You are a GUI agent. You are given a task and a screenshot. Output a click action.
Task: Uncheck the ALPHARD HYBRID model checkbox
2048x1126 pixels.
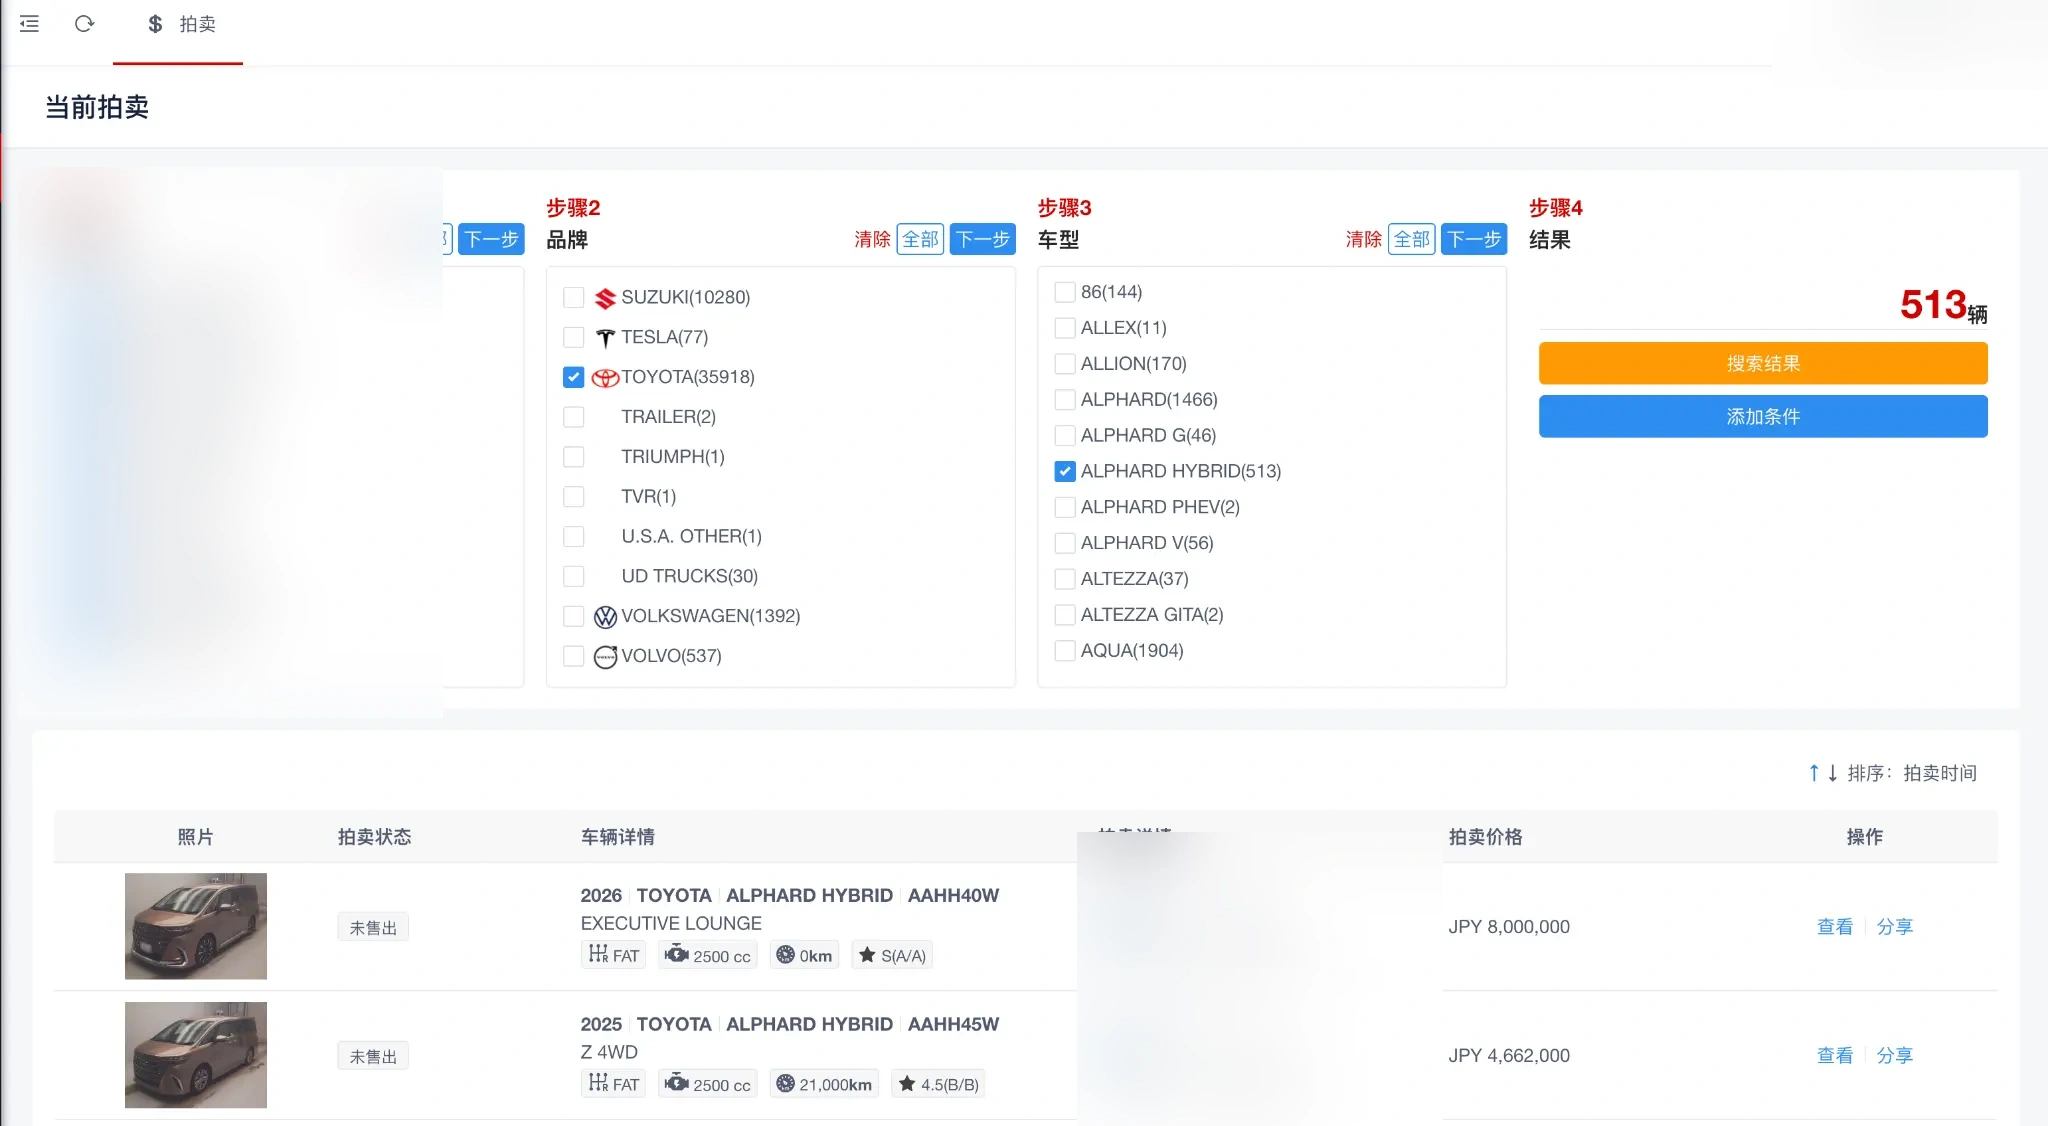point(1065,471)
